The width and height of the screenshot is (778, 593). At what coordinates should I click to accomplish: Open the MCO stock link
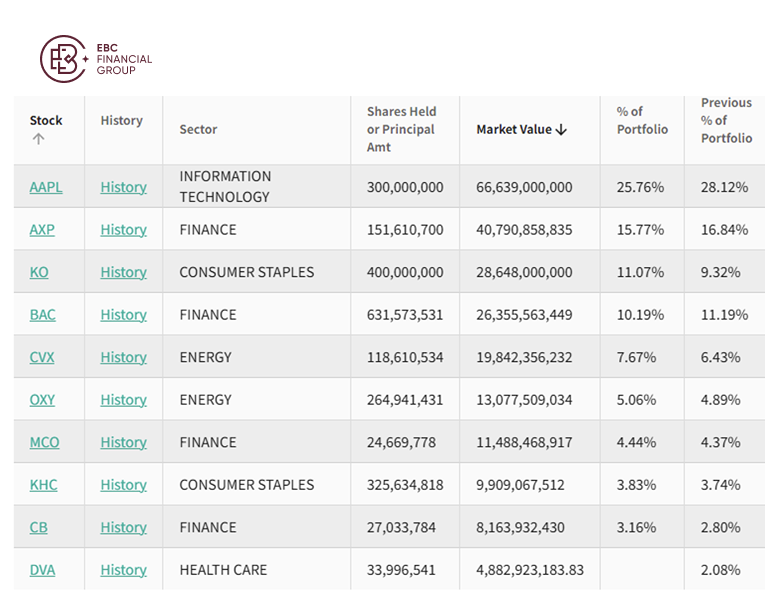[45, 443]
